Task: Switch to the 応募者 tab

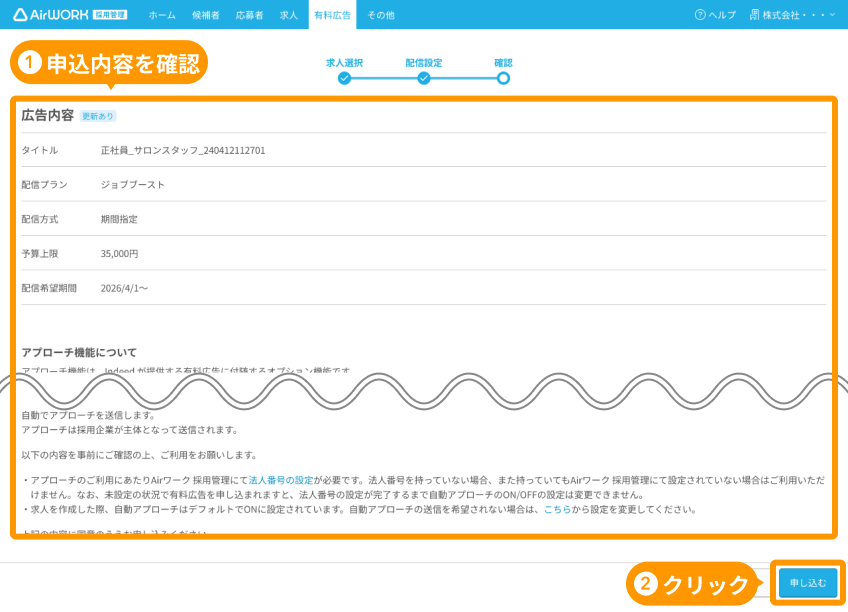Action: point(249,15)
